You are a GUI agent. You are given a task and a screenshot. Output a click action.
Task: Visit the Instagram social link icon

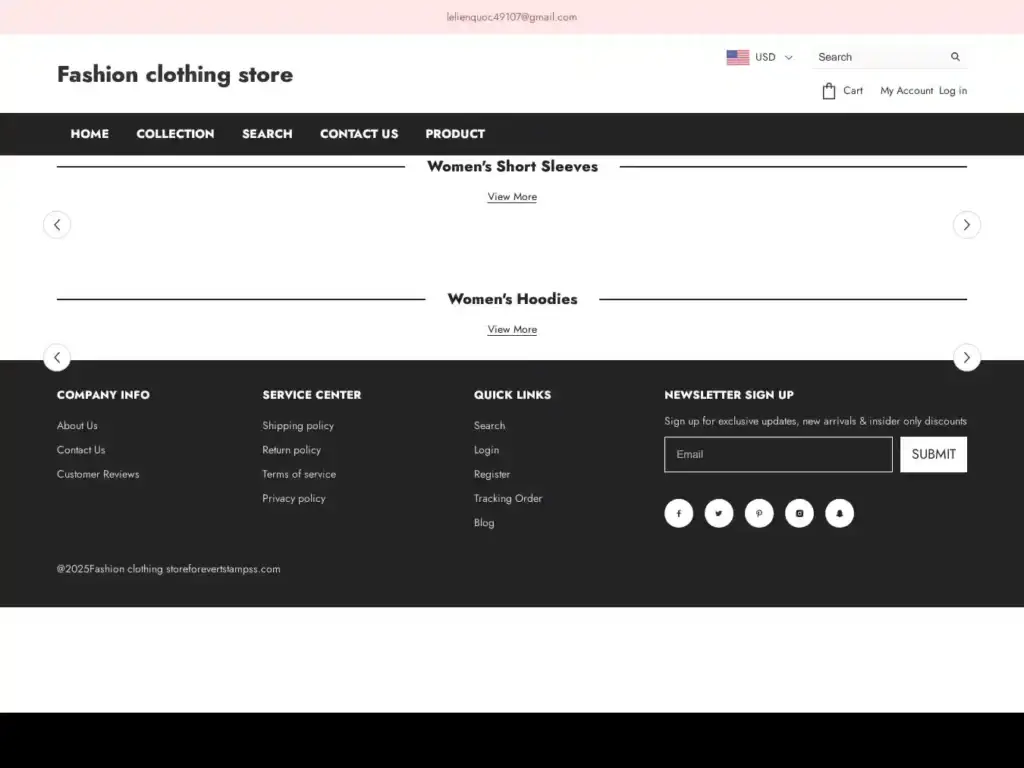pos(799,513)
